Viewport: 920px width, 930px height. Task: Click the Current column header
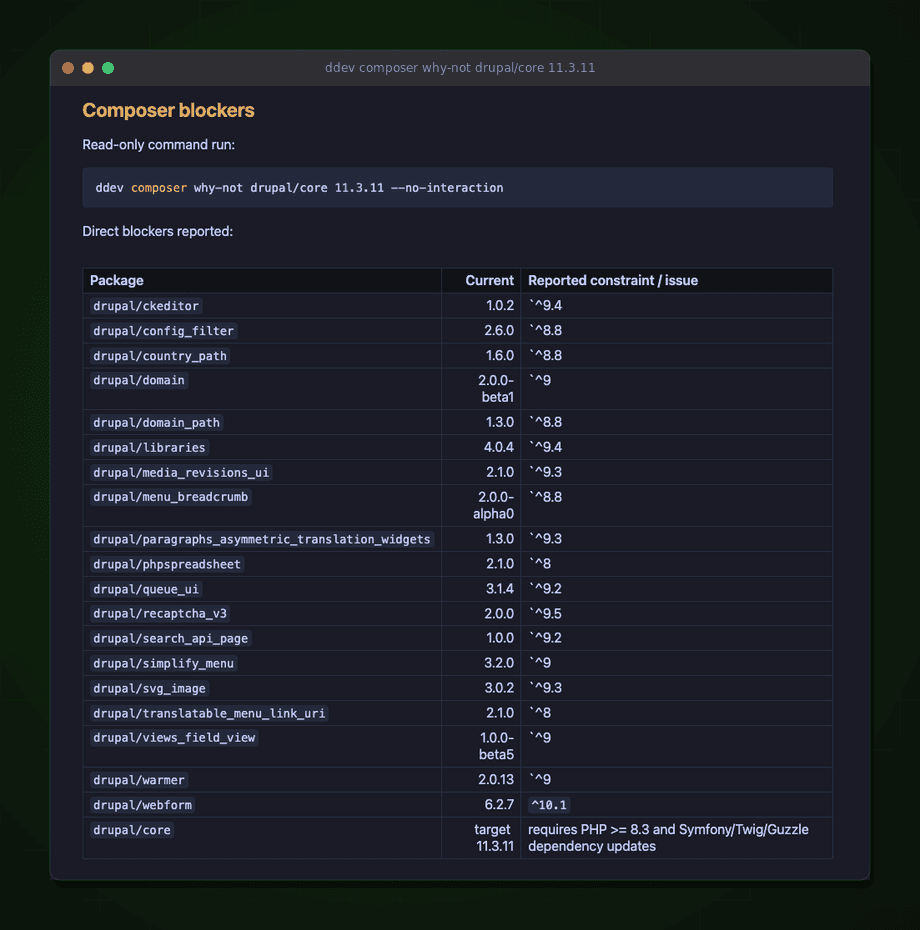(x=489, y=281)
